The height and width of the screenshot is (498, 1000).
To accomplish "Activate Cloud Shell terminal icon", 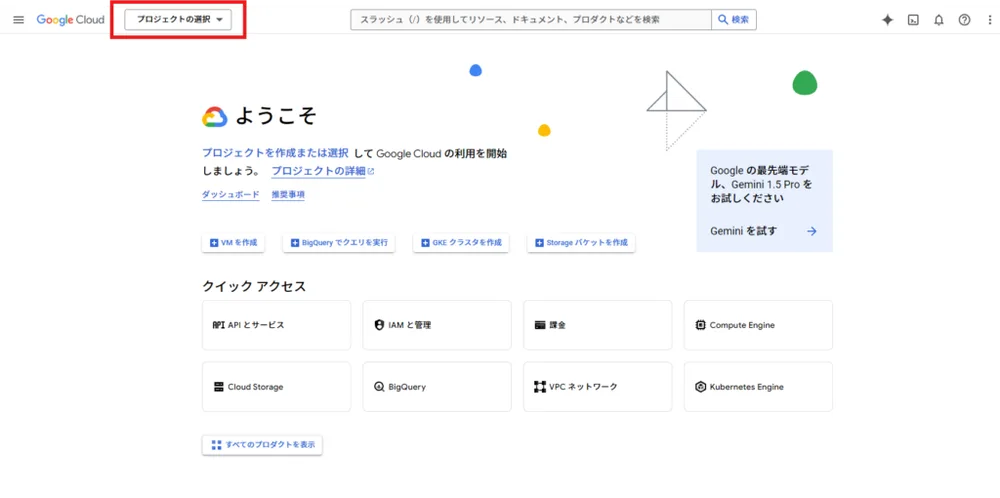I will (913, 20).
